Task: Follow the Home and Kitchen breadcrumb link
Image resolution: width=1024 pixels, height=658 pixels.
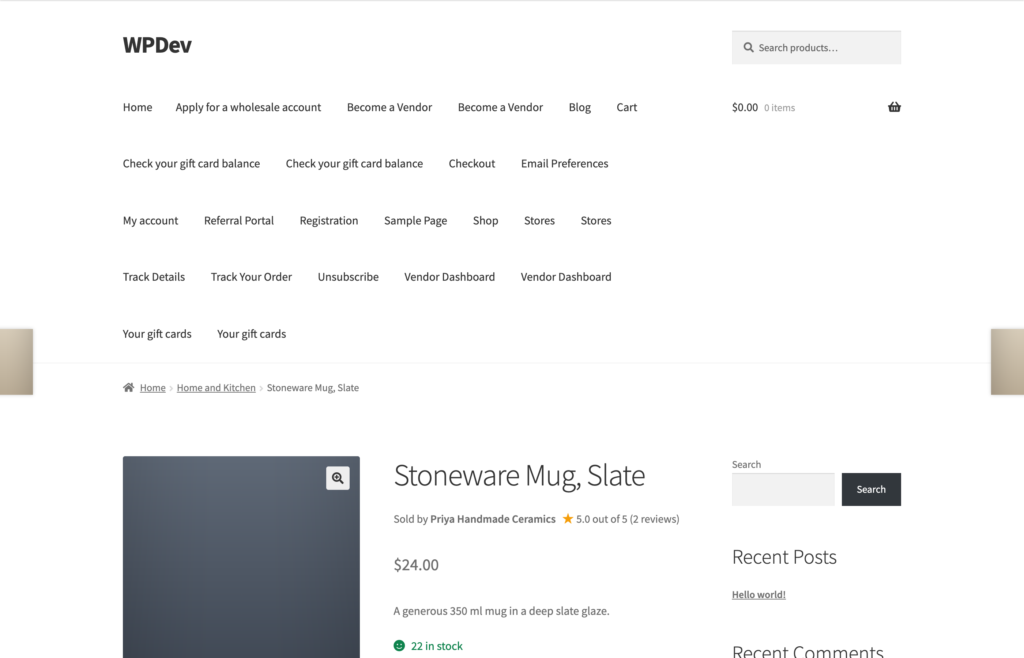Action: point(216,388)
